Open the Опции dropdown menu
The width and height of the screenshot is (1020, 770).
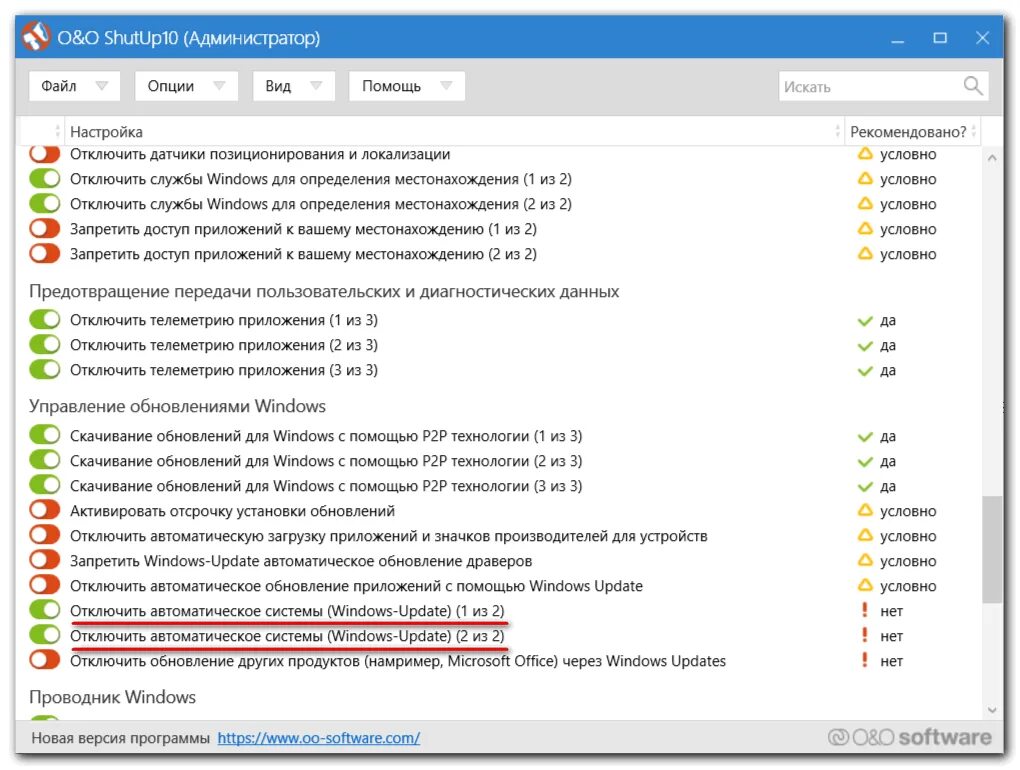coord(186,86)
